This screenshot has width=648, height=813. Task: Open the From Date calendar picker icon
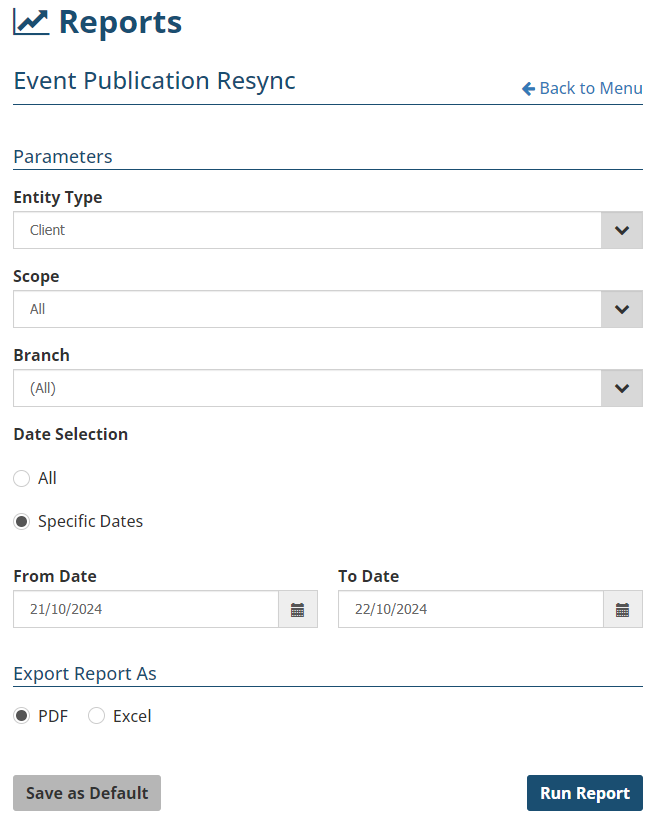click(x=297, y=609)
